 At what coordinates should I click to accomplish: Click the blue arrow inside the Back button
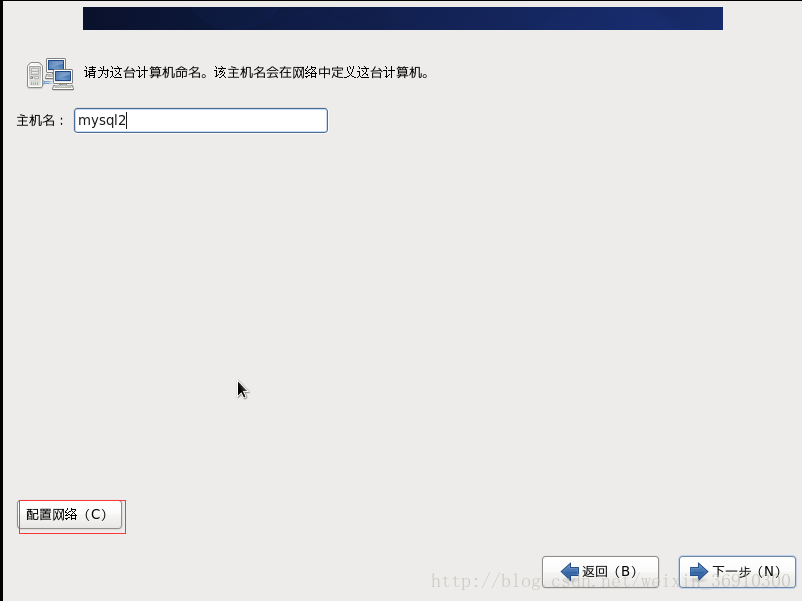click(x=572, y=570)
